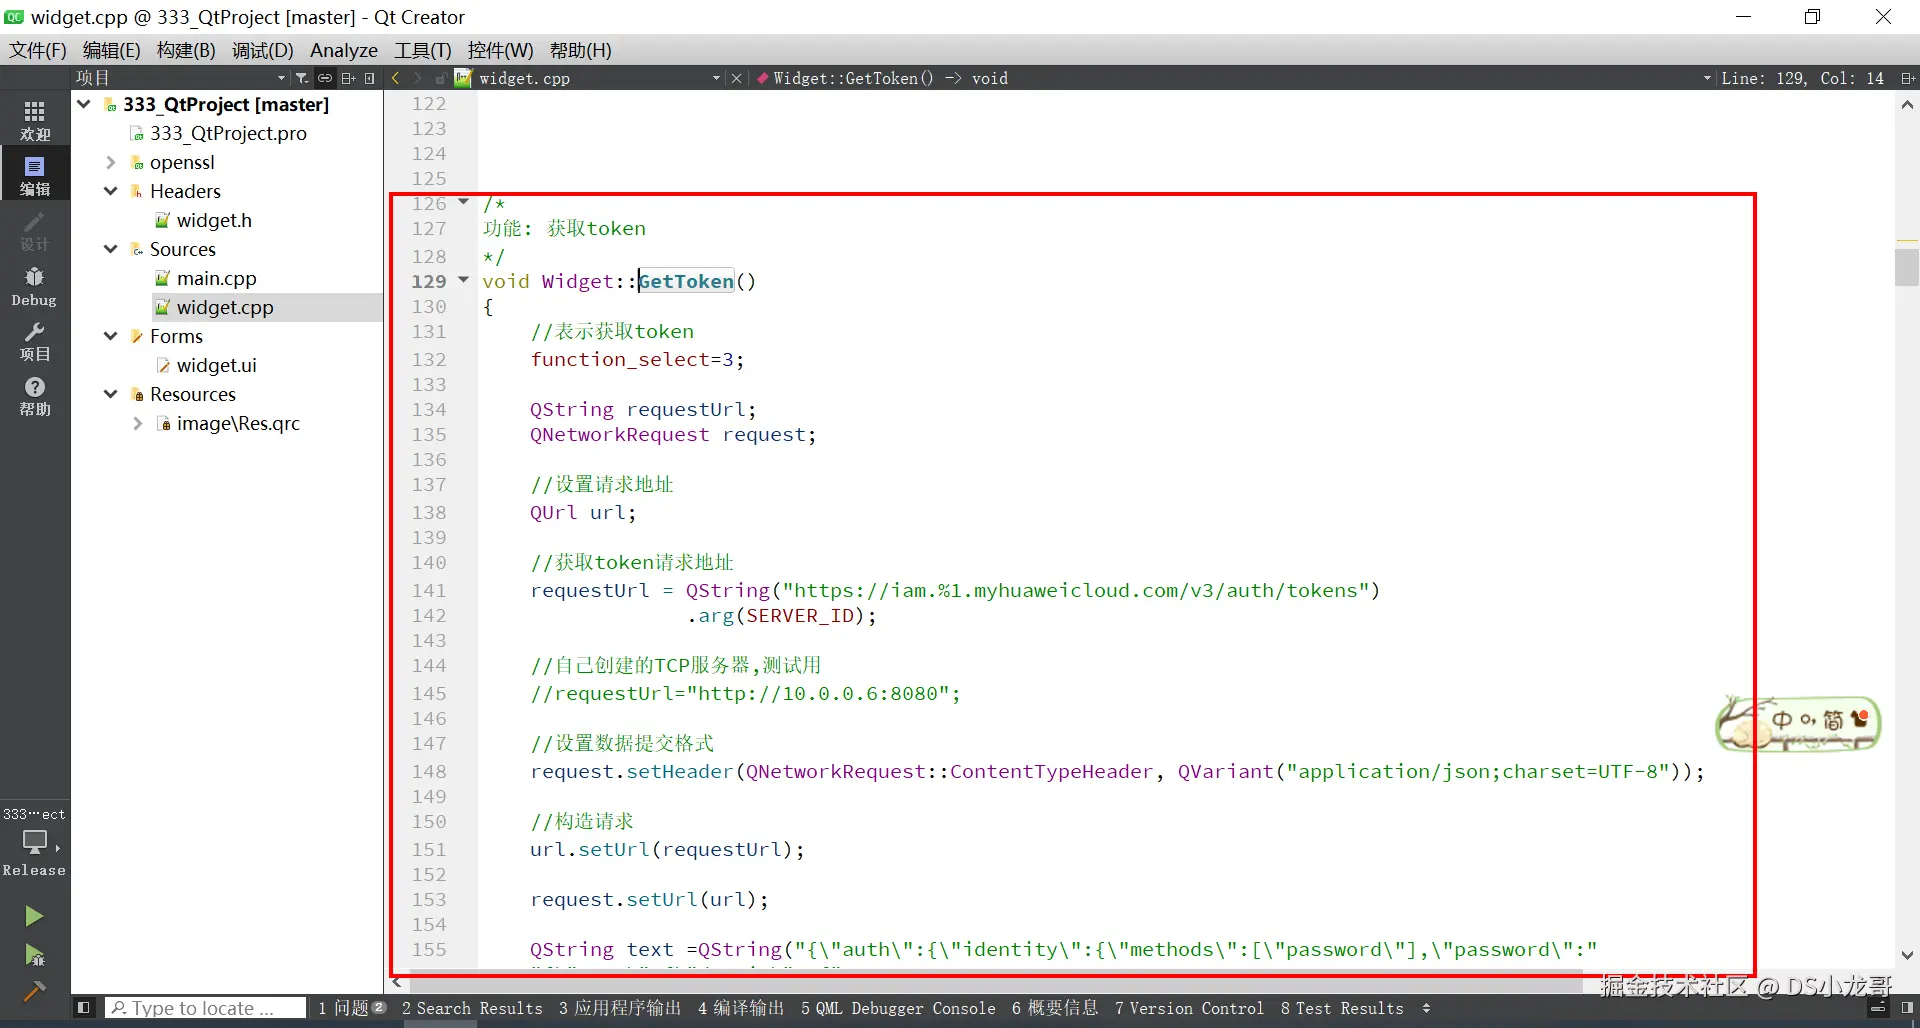Show the 问题 issues output pane
The width and height of the screenshot is (1920, 1028).
(x=352, y=1008)
